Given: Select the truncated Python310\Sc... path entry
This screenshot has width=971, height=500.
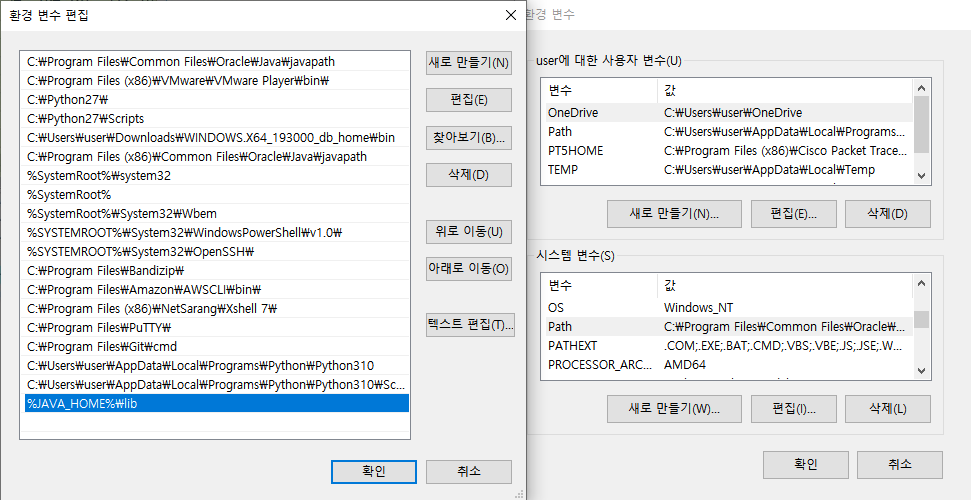Looking at the screenshot, I should click(217, 384).
